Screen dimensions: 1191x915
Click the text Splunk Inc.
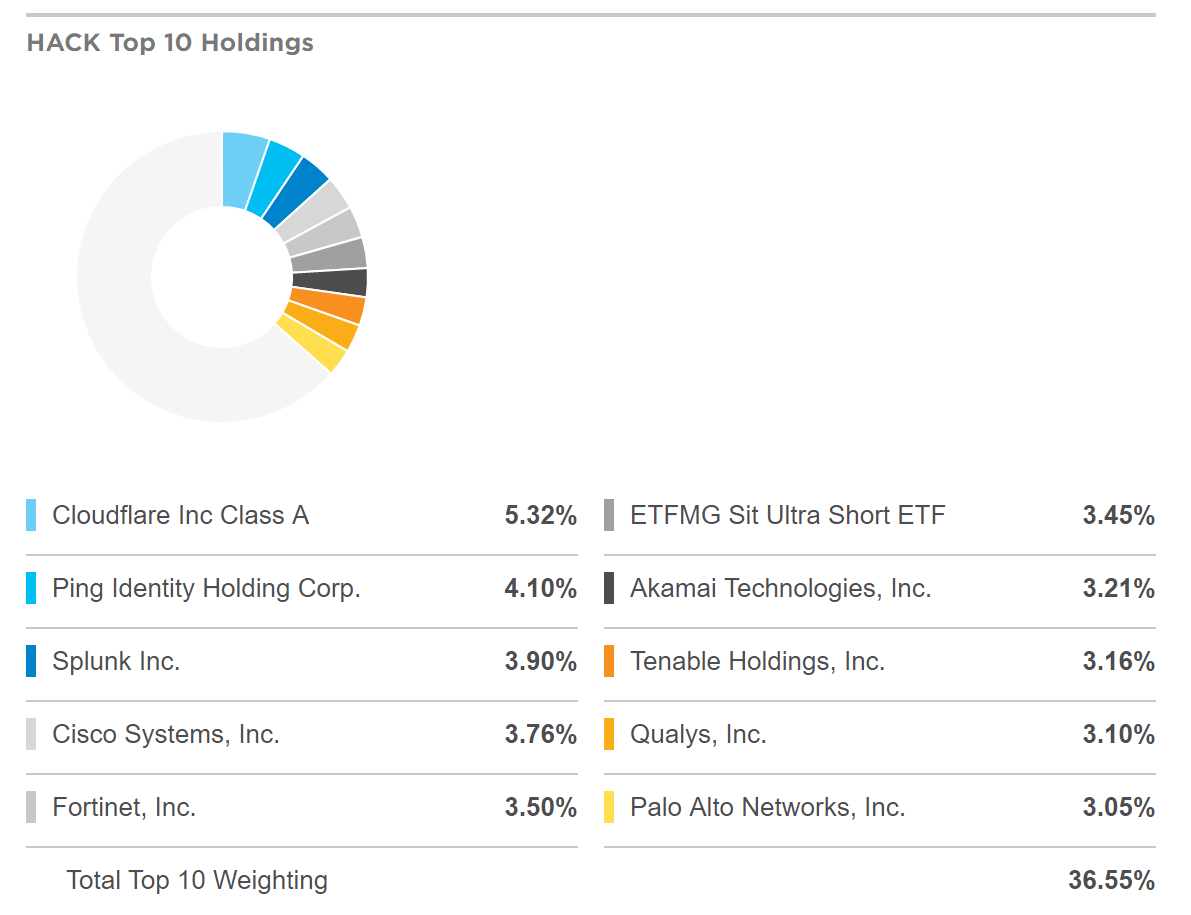click(116, 661)
